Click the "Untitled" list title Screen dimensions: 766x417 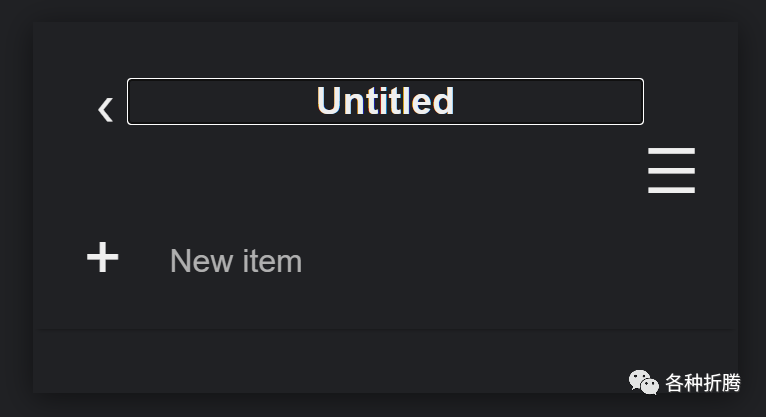[x=385, y=102]
